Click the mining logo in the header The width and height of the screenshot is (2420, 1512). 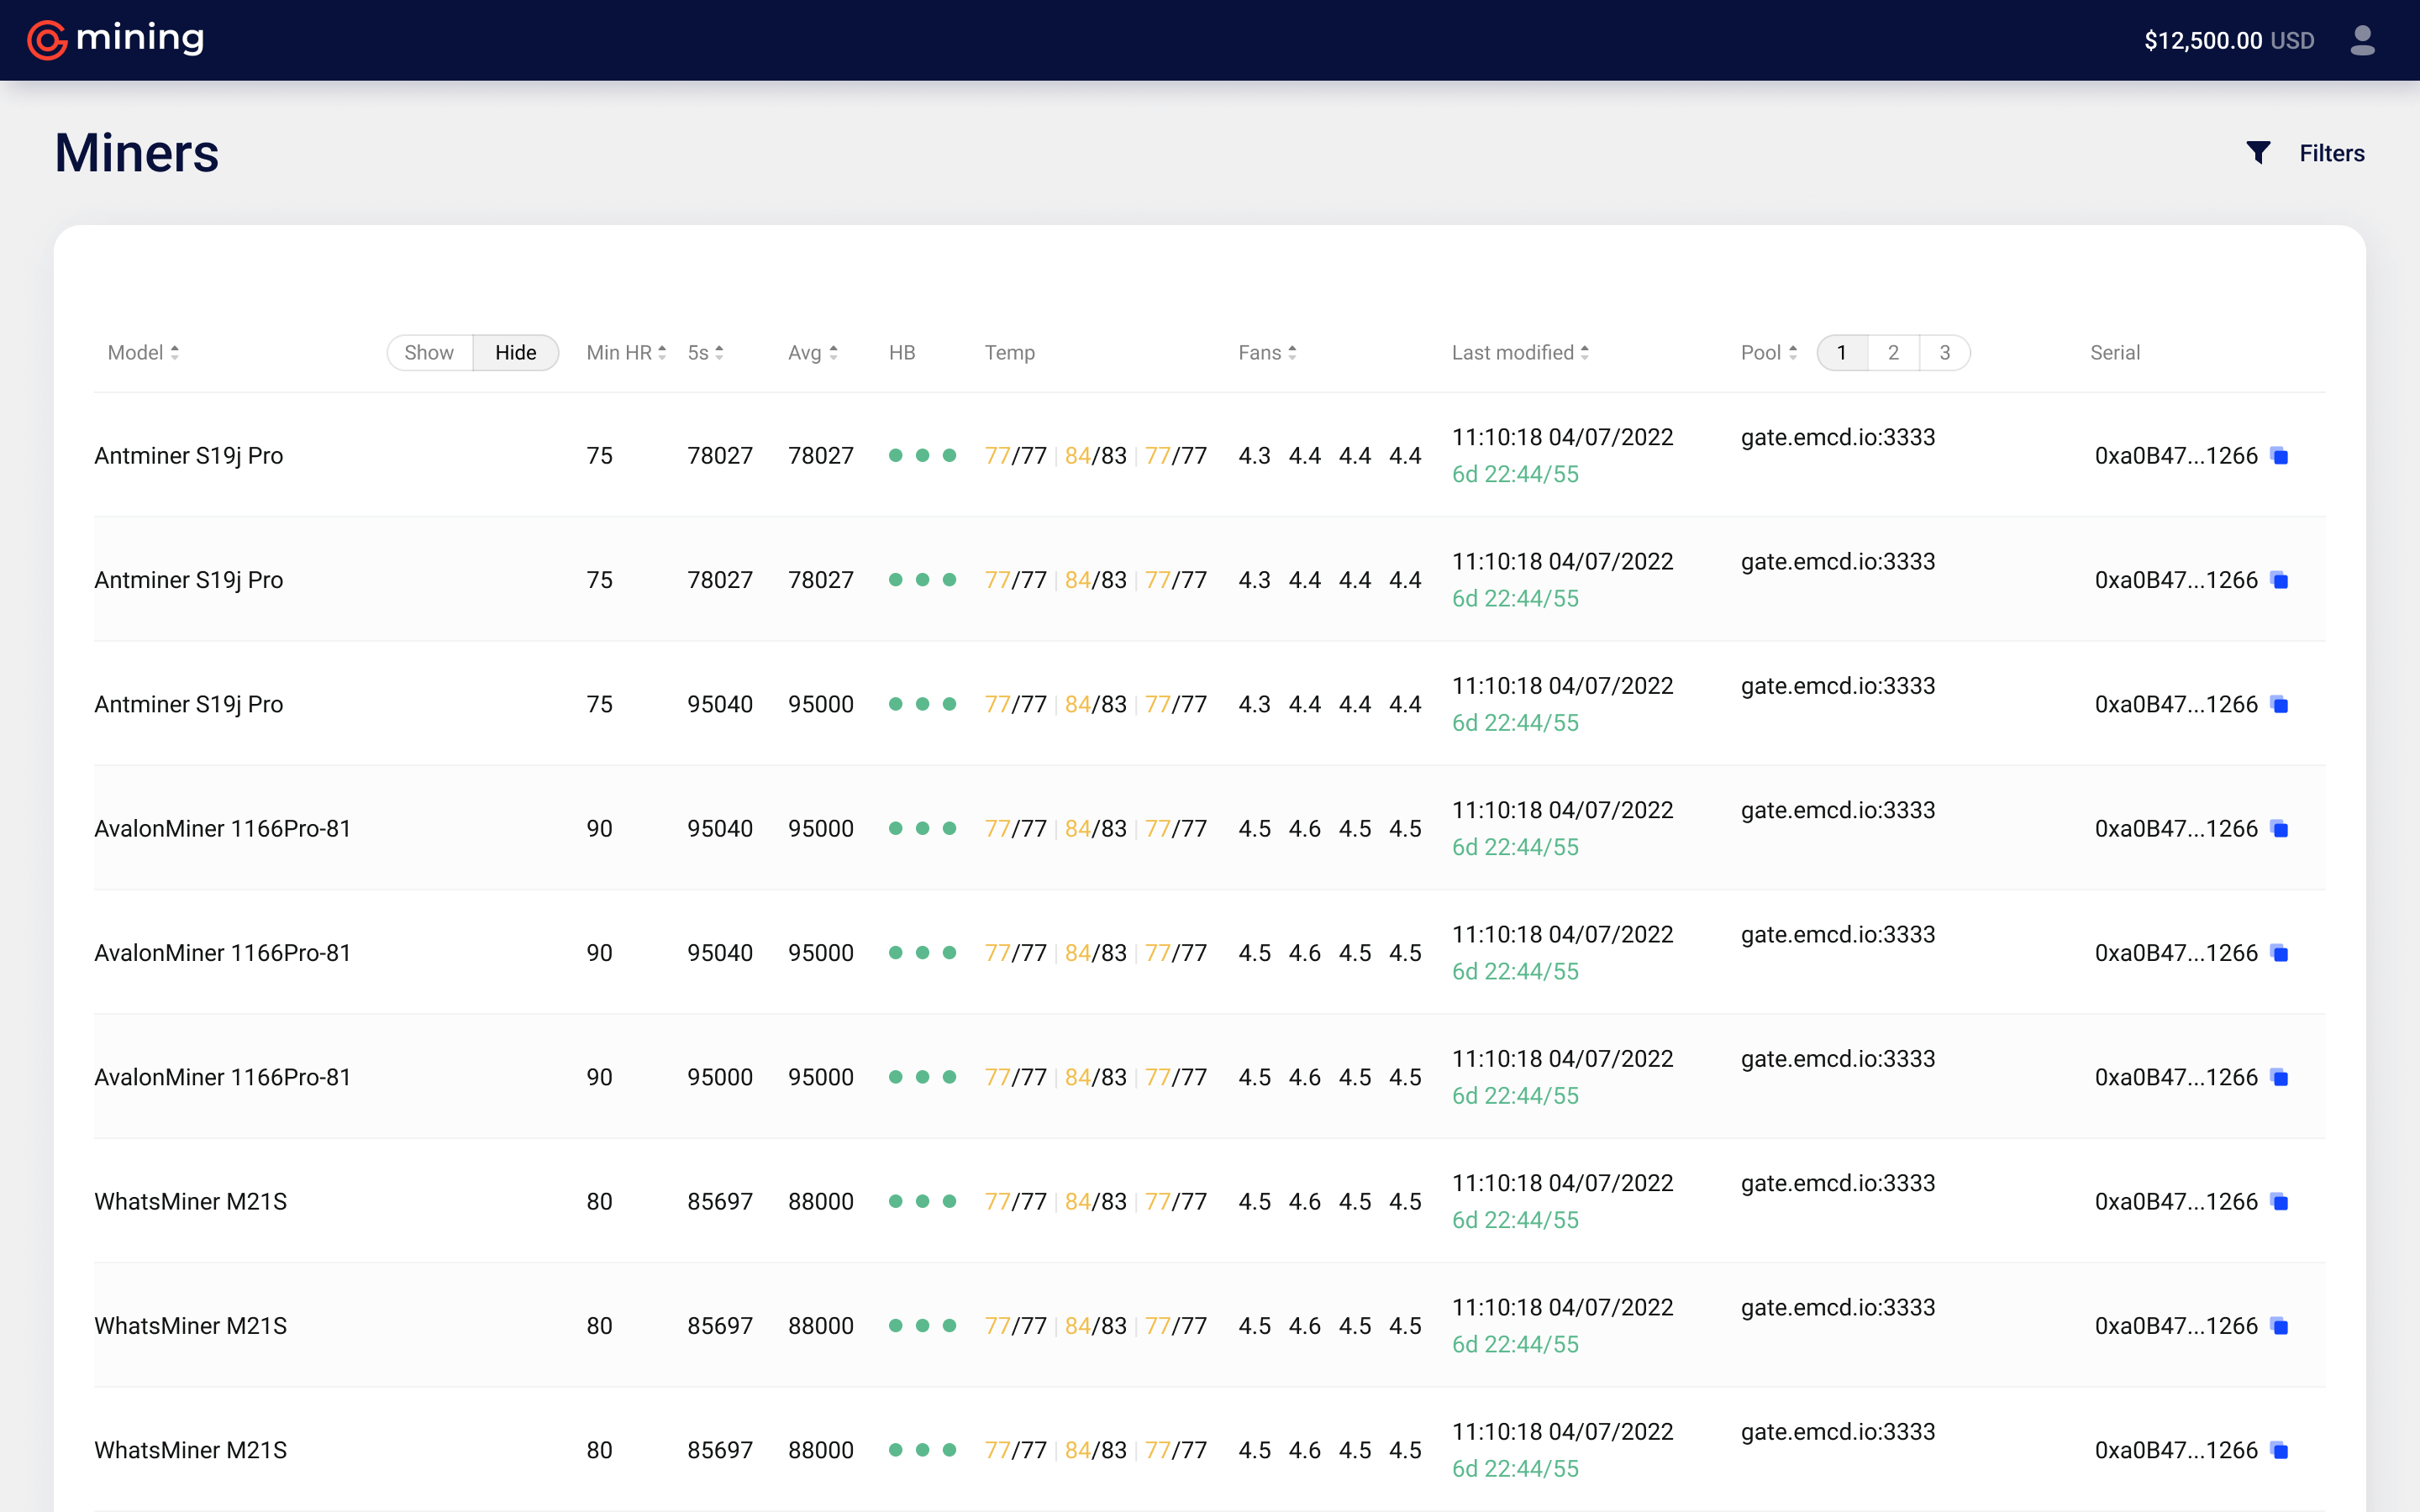click(115, 40)
